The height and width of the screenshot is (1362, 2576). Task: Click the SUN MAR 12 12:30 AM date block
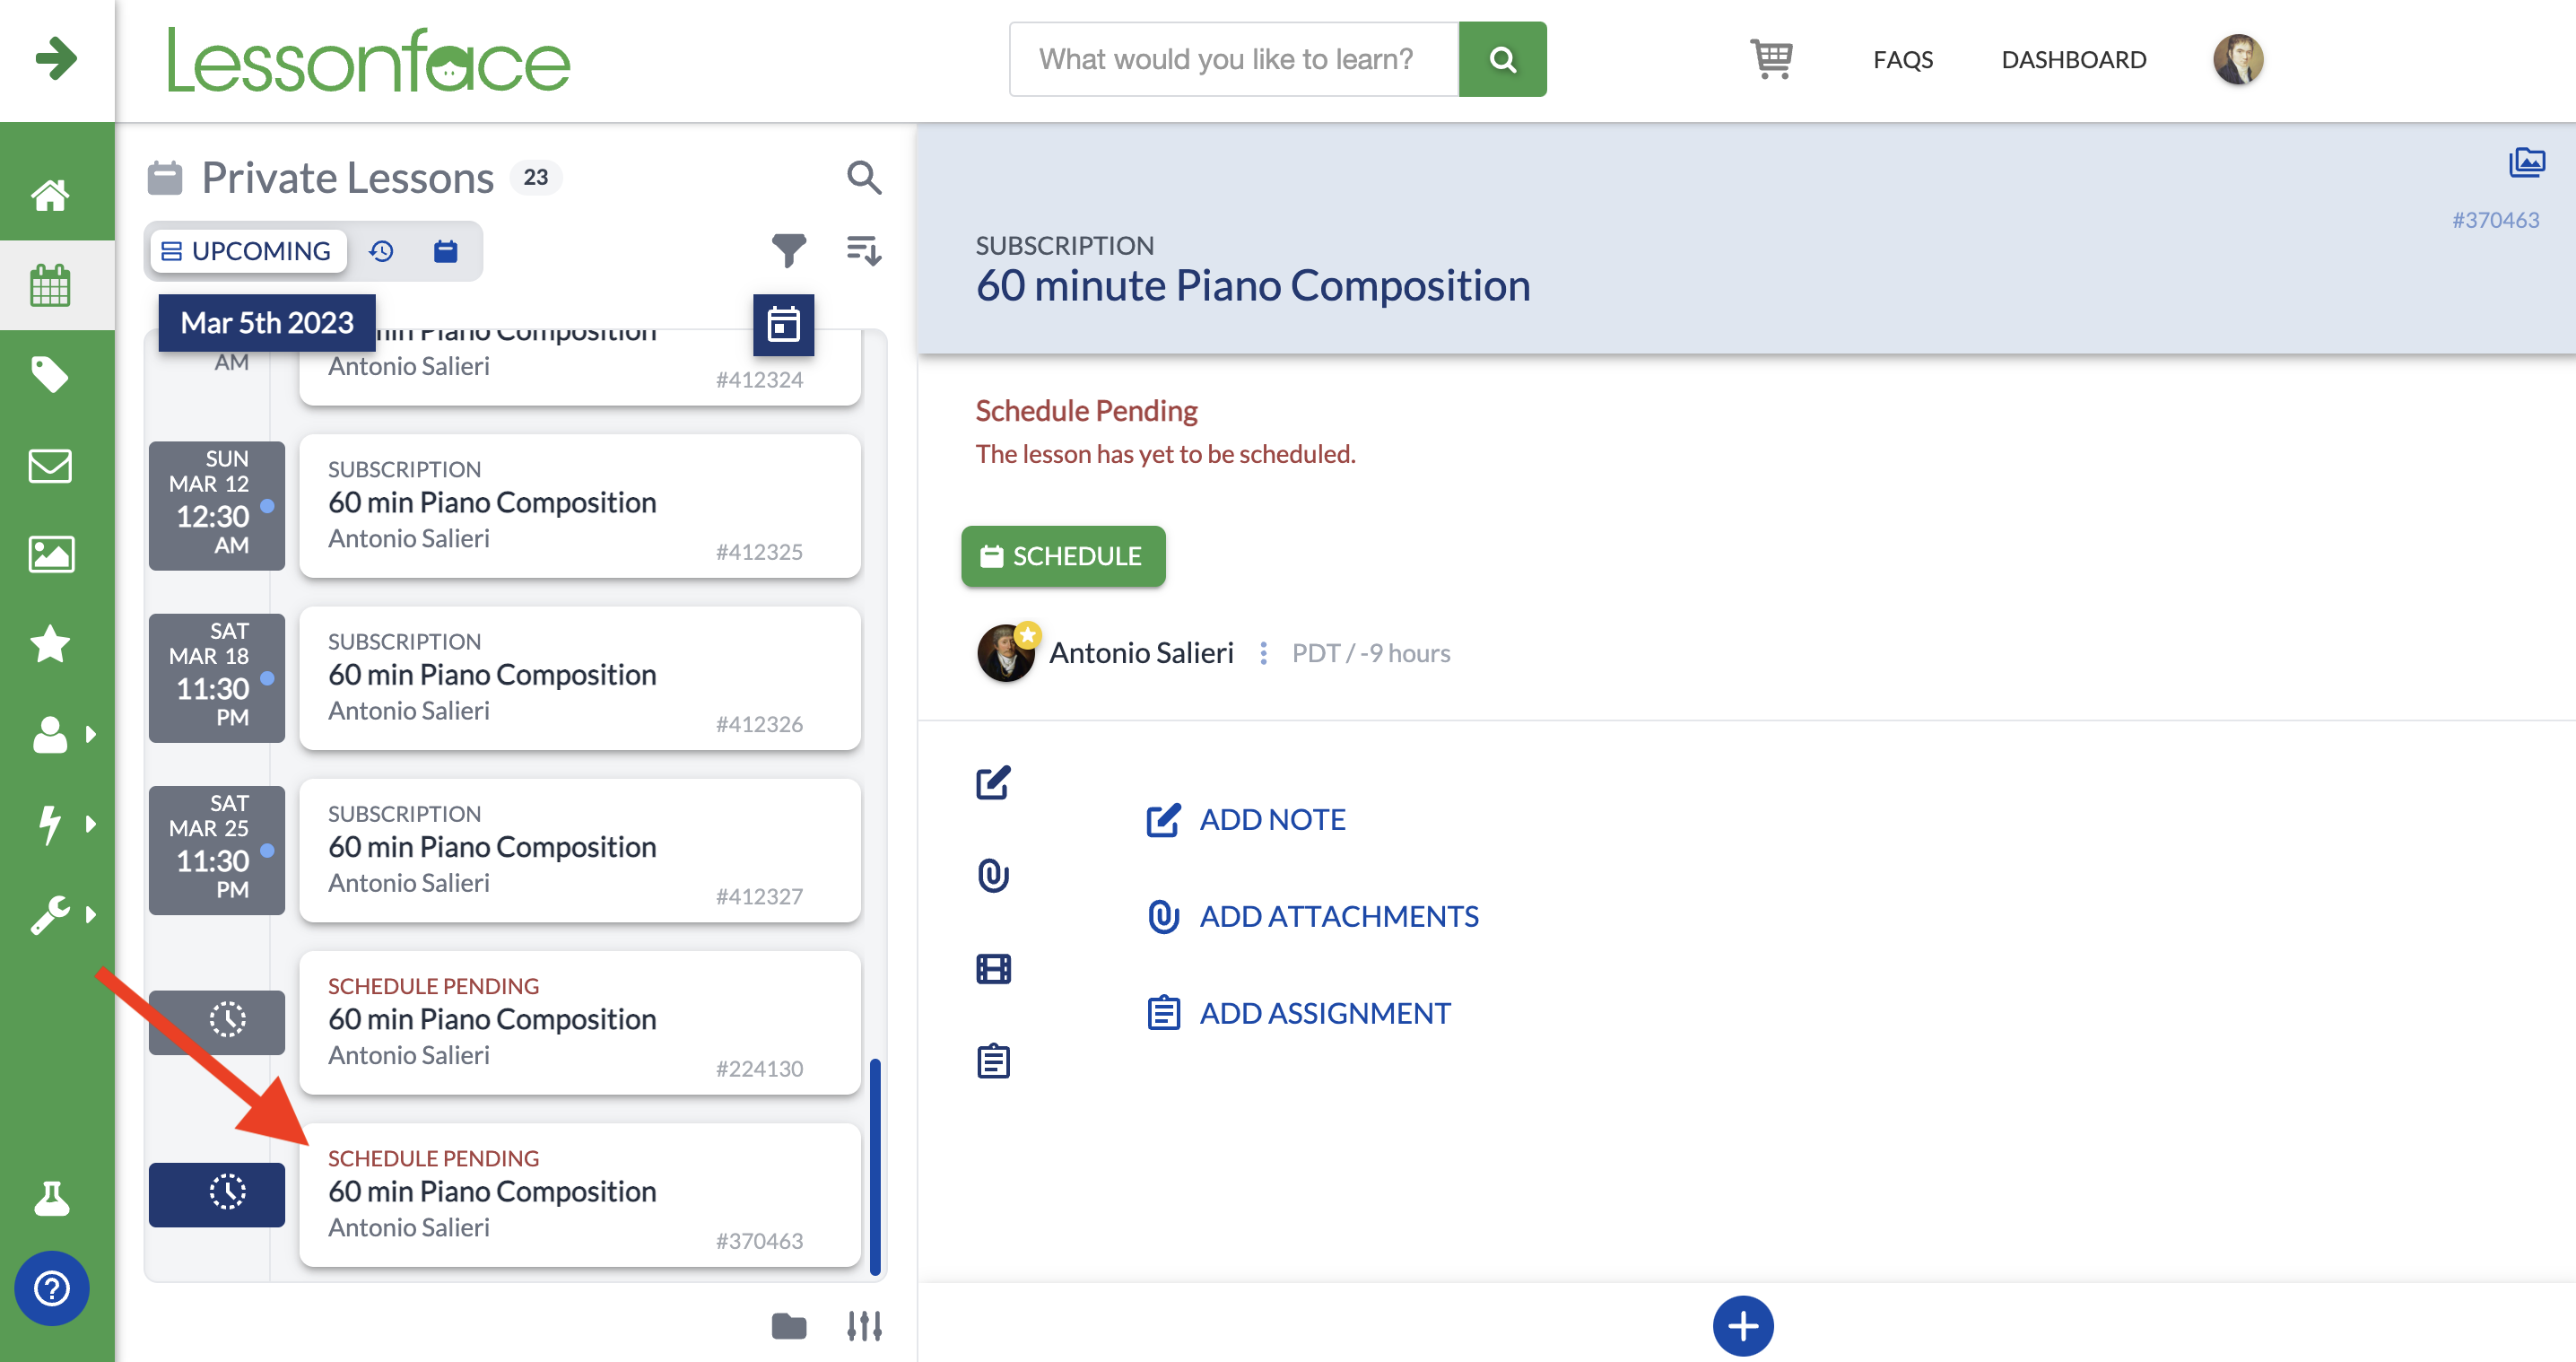click(x=217, y=506)
